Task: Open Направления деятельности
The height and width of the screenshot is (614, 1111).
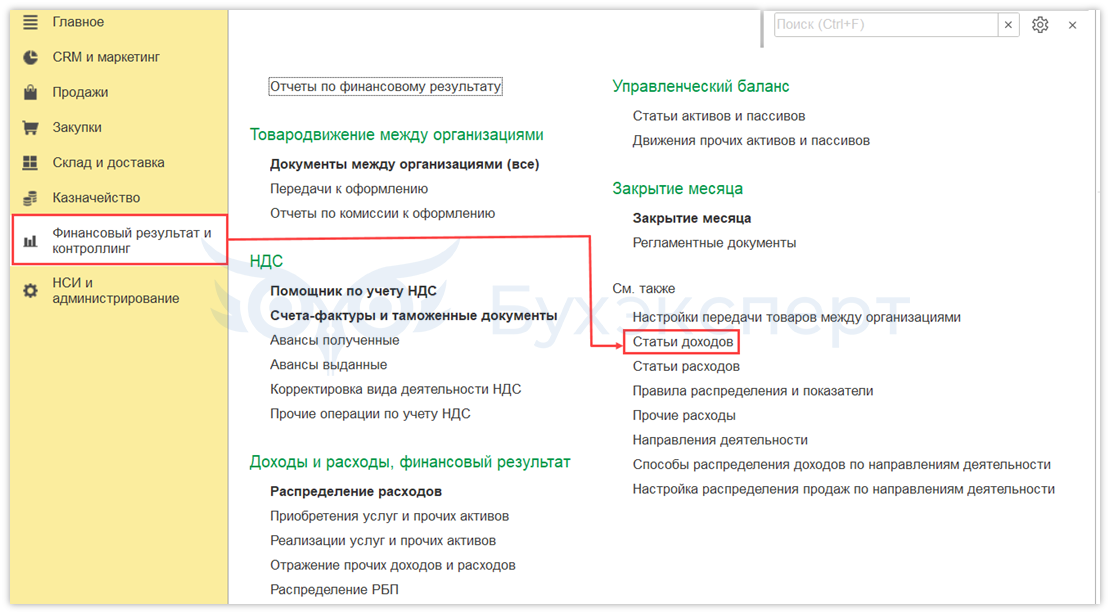Action: 720,440
